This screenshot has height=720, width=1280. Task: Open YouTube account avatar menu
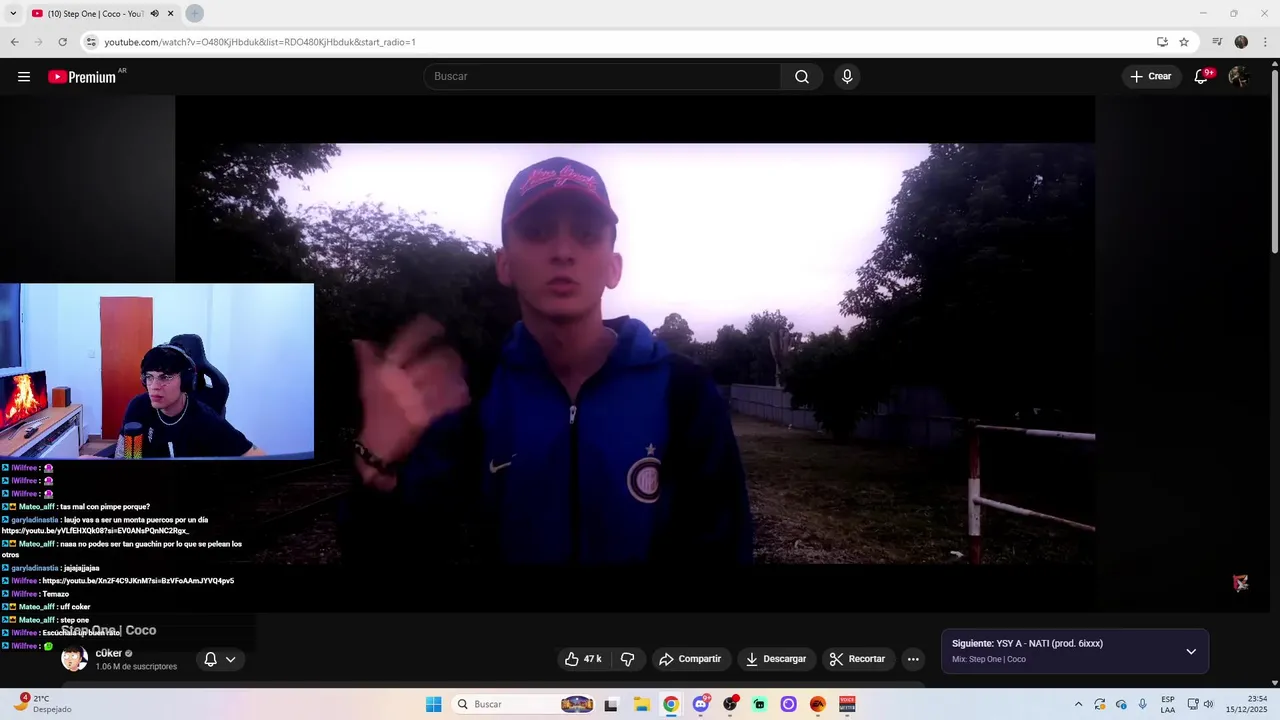1238,77
